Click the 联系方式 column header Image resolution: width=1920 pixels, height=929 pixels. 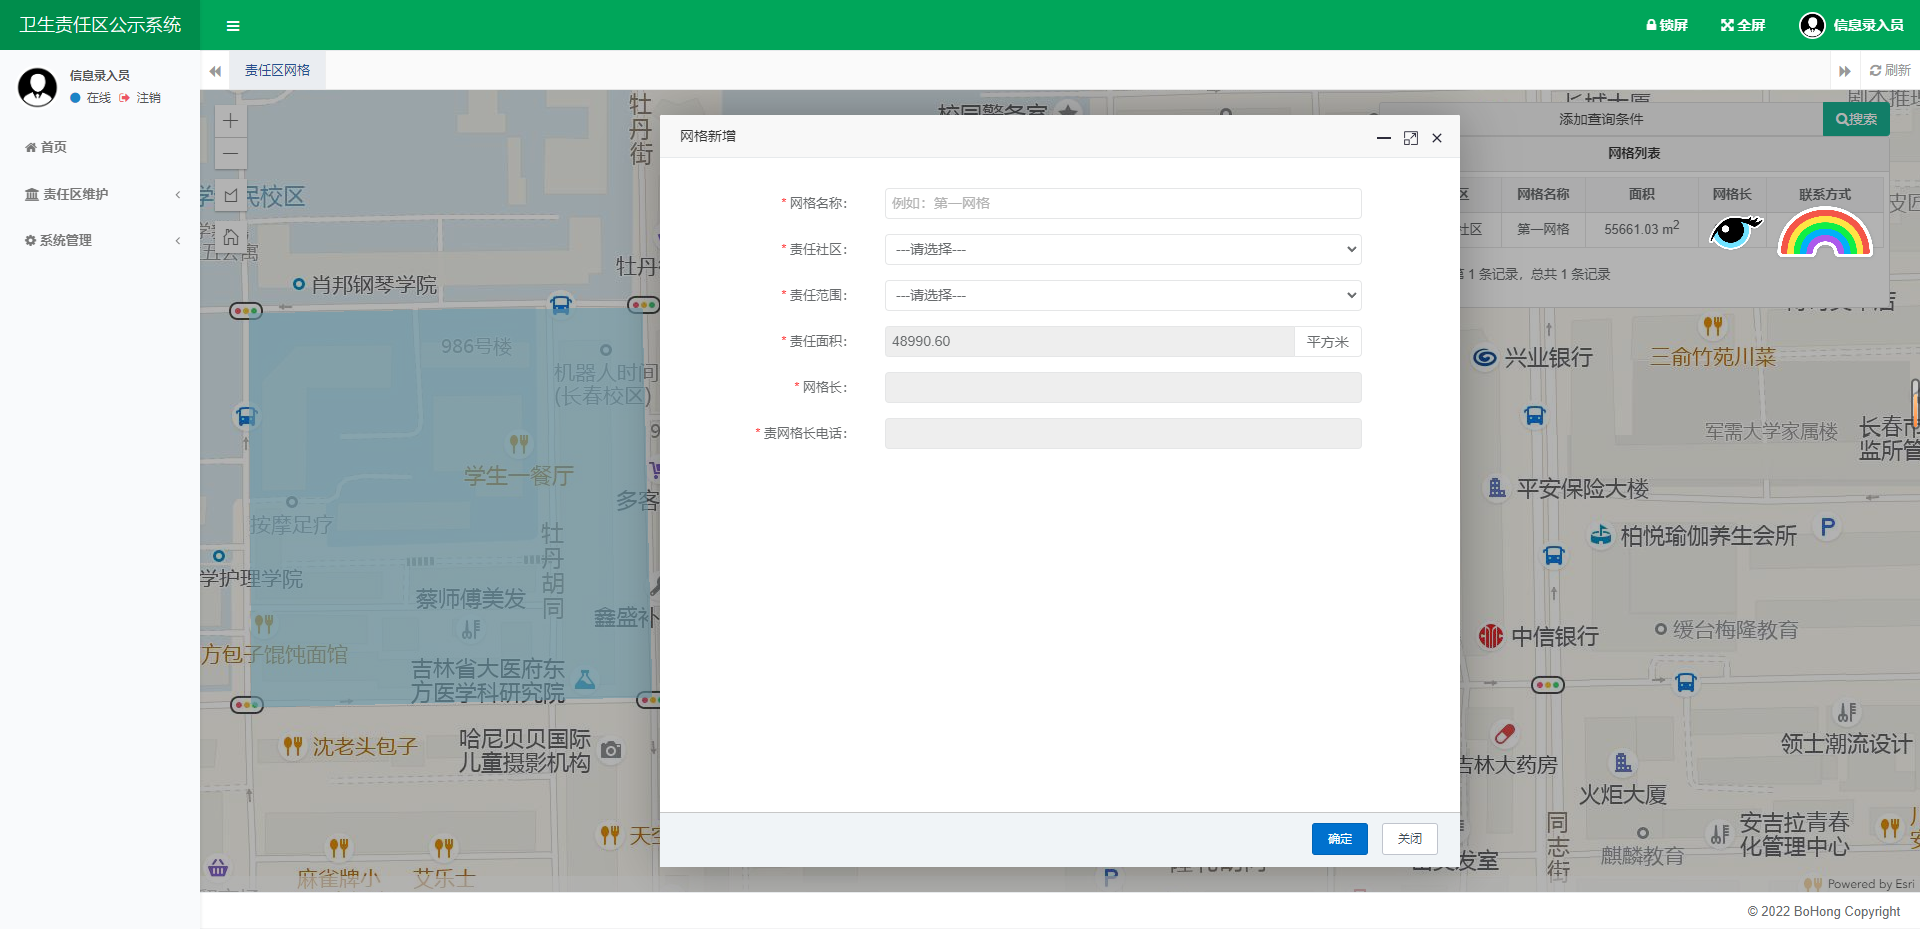click(x=1825, y=194)
